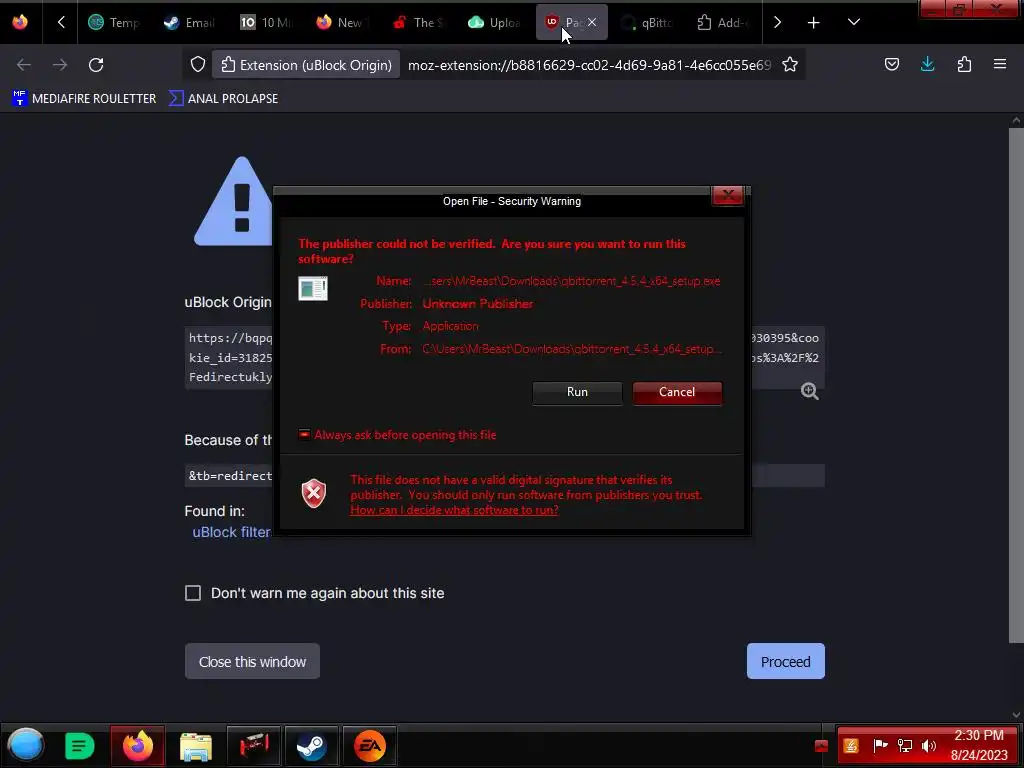Screen dimensions: 1024x768
Task: Close the active uBlock page tab
Action: pyautogui.click(x=592, y=22)
